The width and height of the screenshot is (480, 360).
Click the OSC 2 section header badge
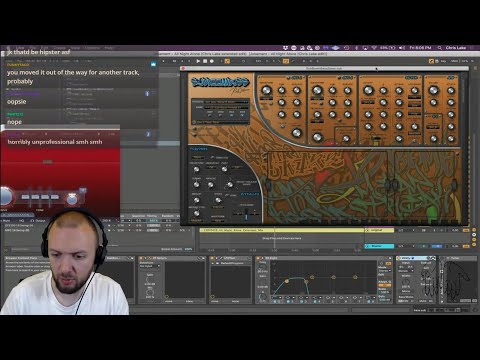tap(348, 78)
